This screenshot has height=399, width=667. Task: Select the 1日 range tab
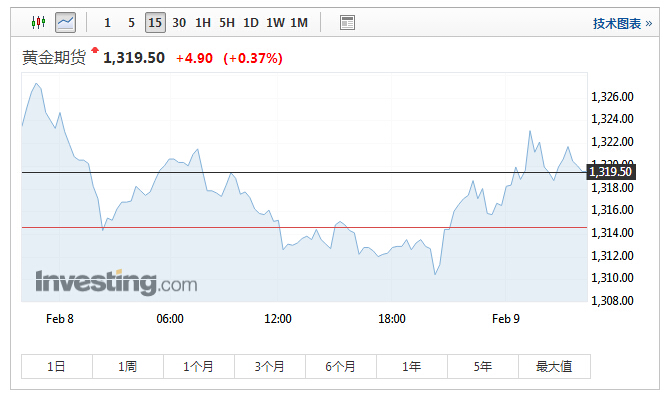(x=57, y=366)
